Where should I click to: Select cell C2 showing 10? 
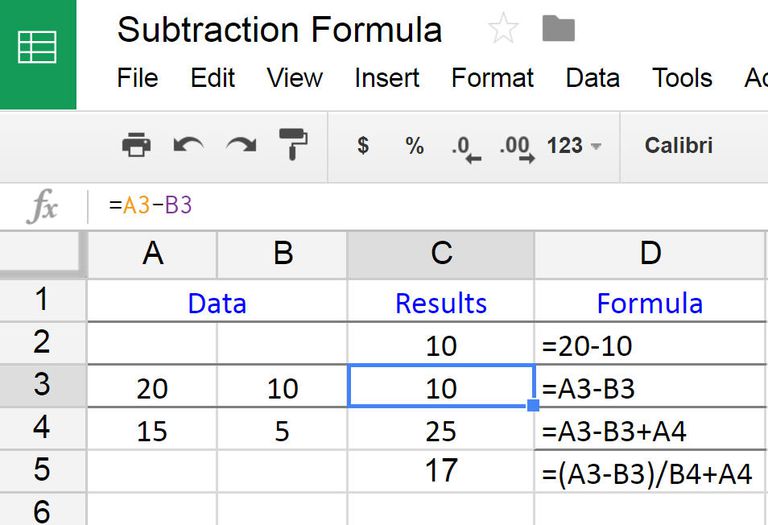(x=441, y=343)
